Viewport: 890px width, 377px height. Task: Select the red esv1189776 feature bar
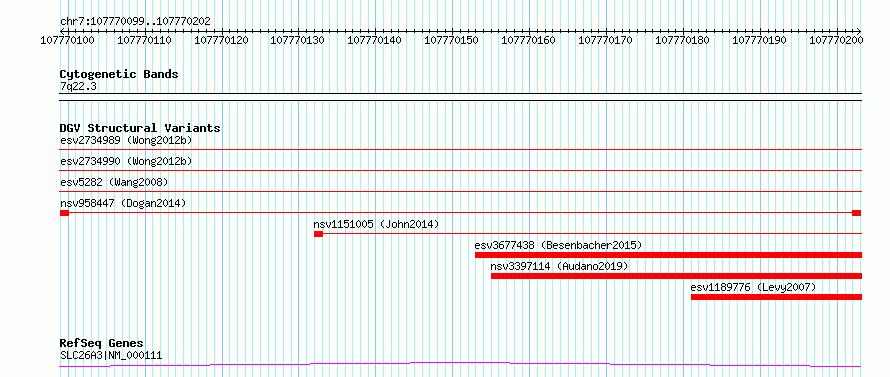[776, 297]
